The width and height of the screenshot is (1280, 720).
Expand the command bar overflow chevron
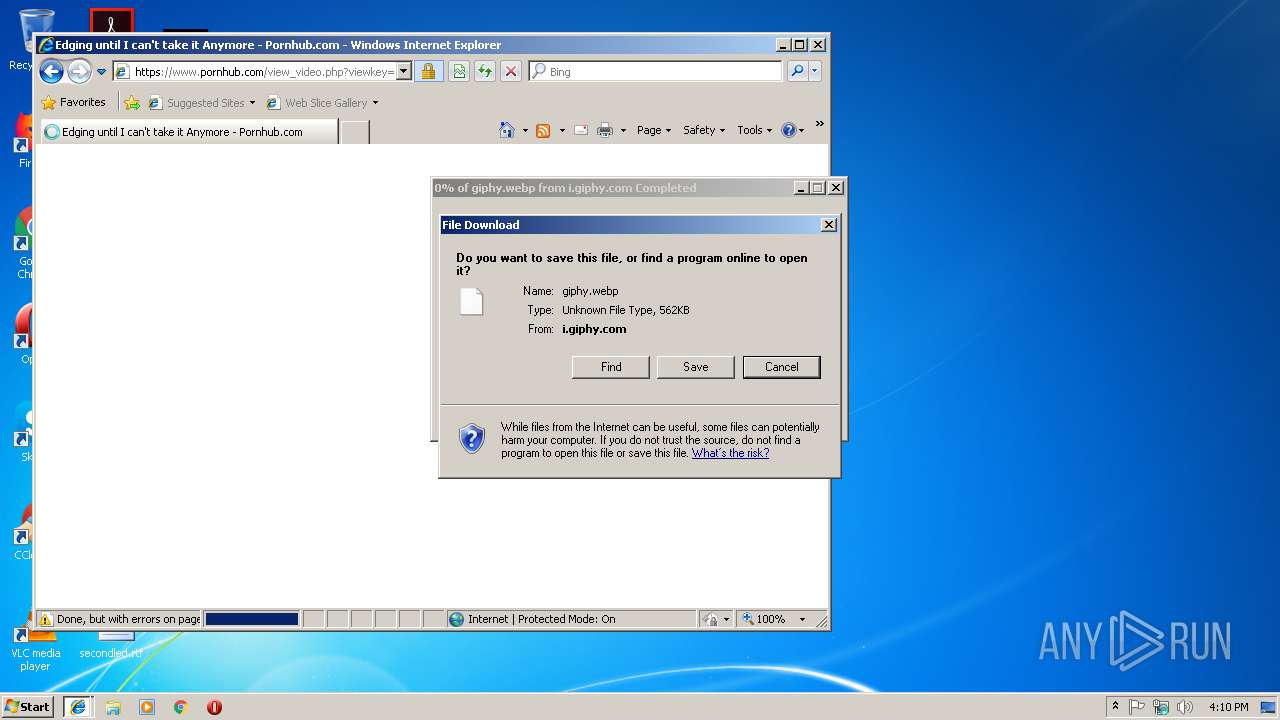coord(819,125)
